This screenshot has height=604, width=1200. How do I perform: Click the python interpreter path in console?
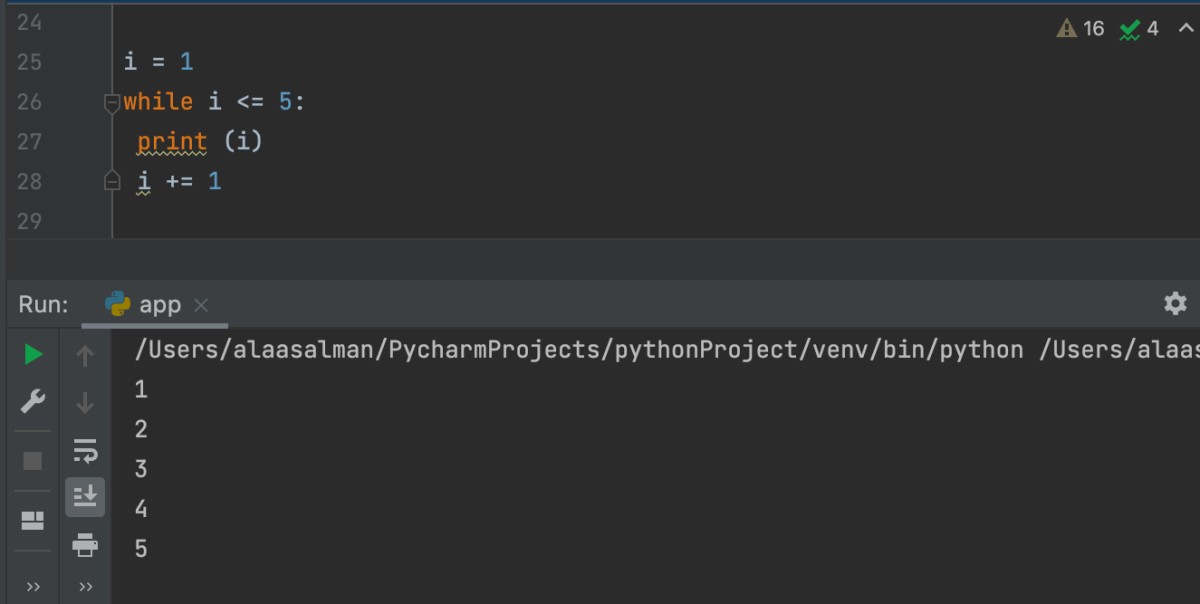[x=579, y=350]
